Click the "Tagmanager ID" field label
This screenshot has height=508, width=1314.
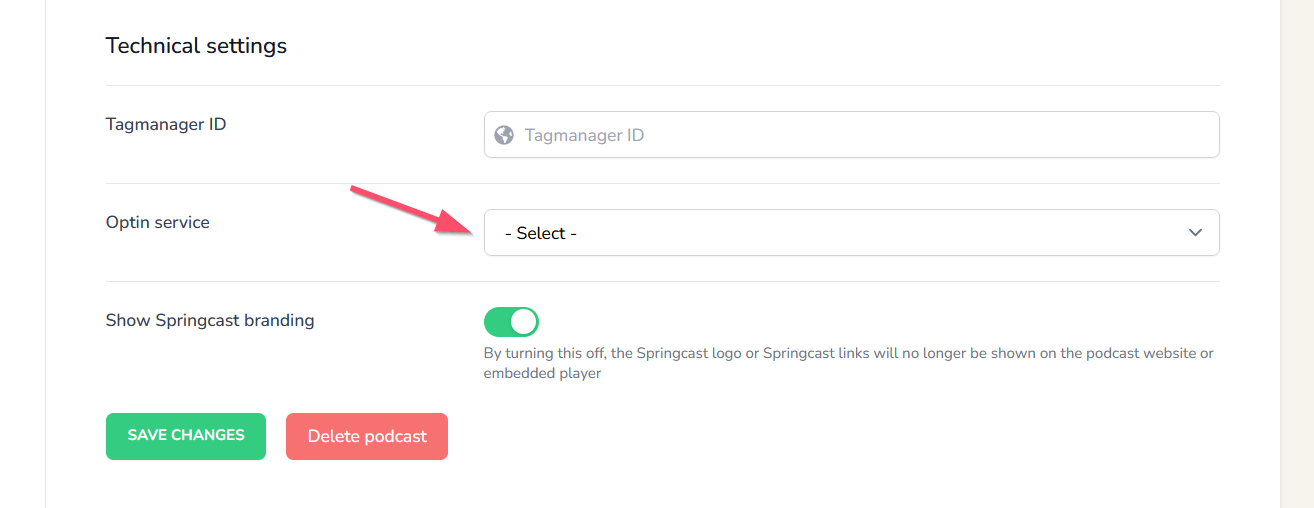(166, 125)
